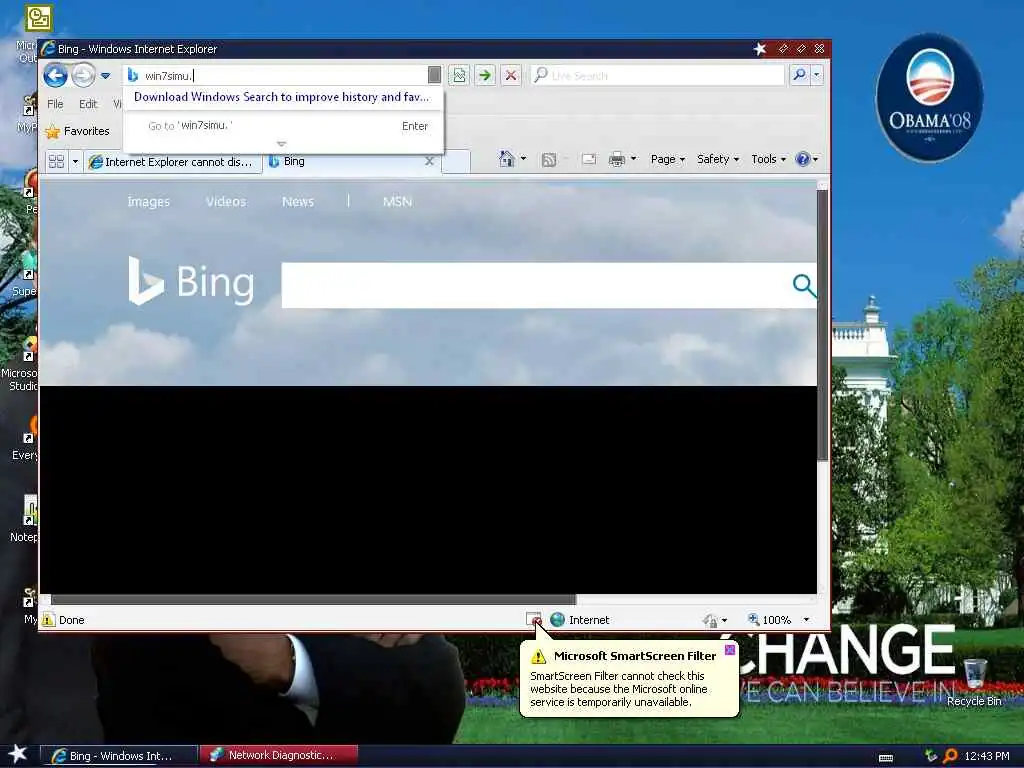Select the Recycle Bin desktop icon
1024x768 pixels.
pos(974,682)
